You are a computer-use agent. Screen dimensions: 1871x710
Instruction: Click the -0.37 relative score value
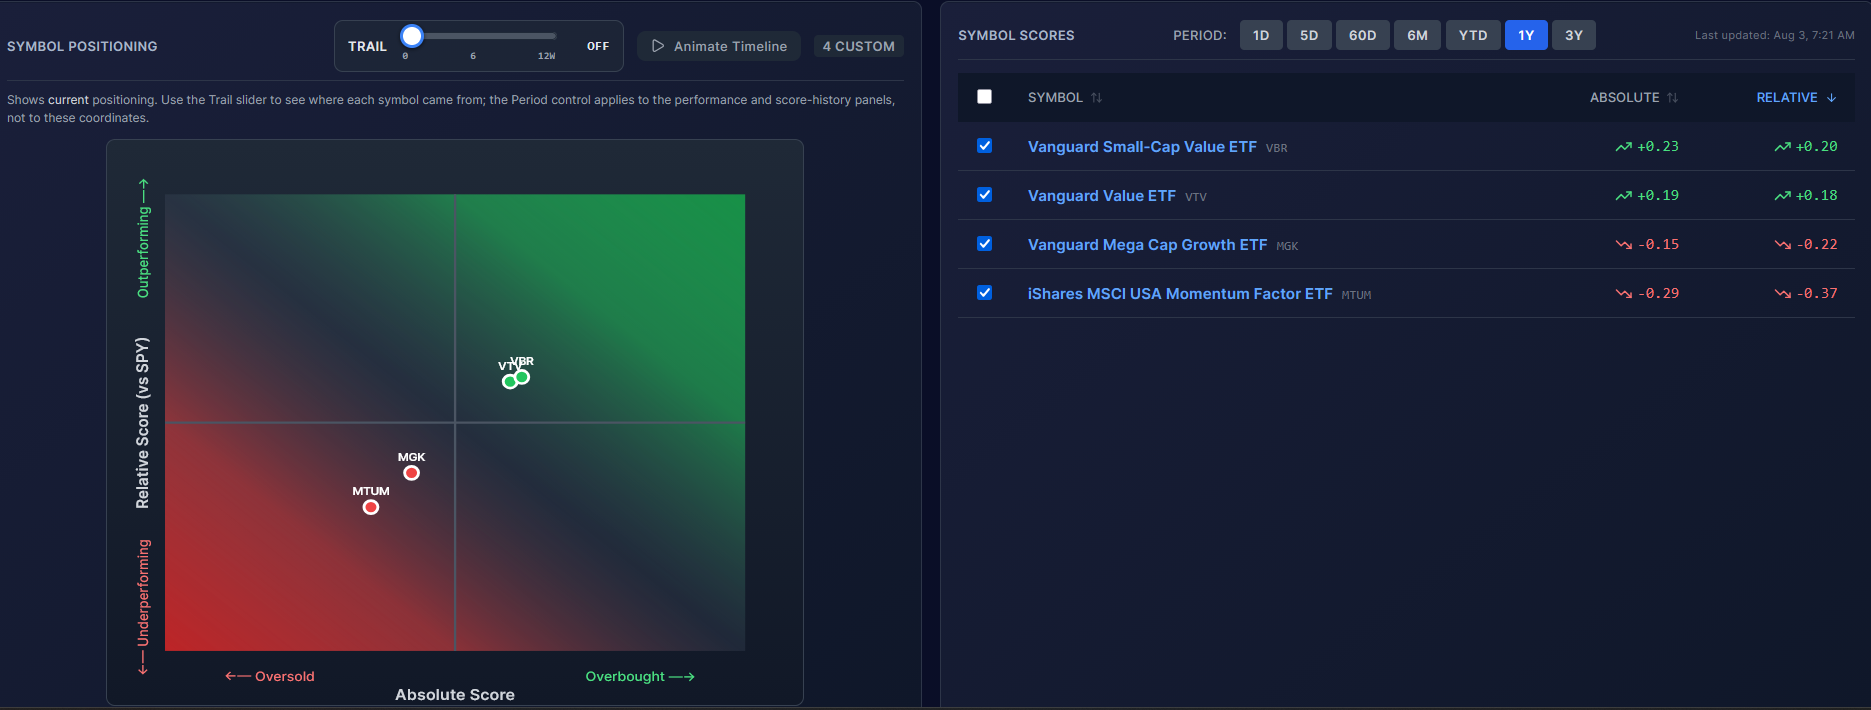1817,293
